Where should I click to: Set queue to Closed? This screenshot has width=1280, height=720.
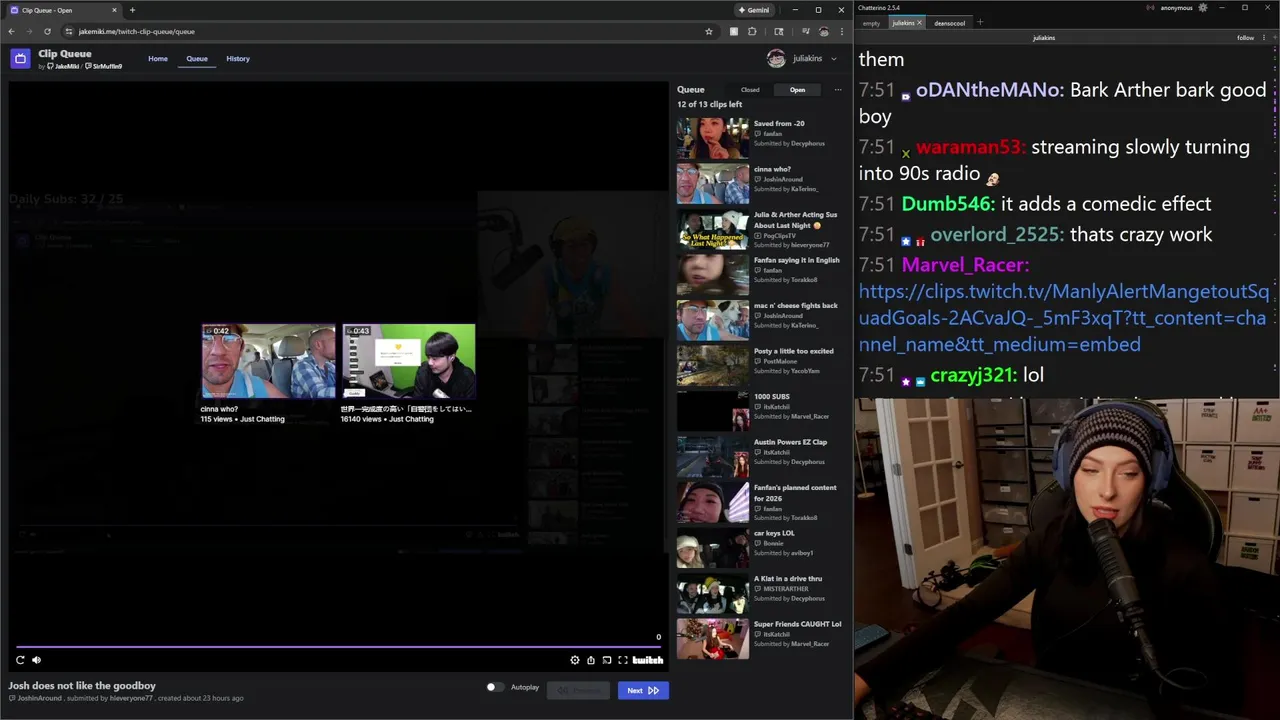coord(750,90)
